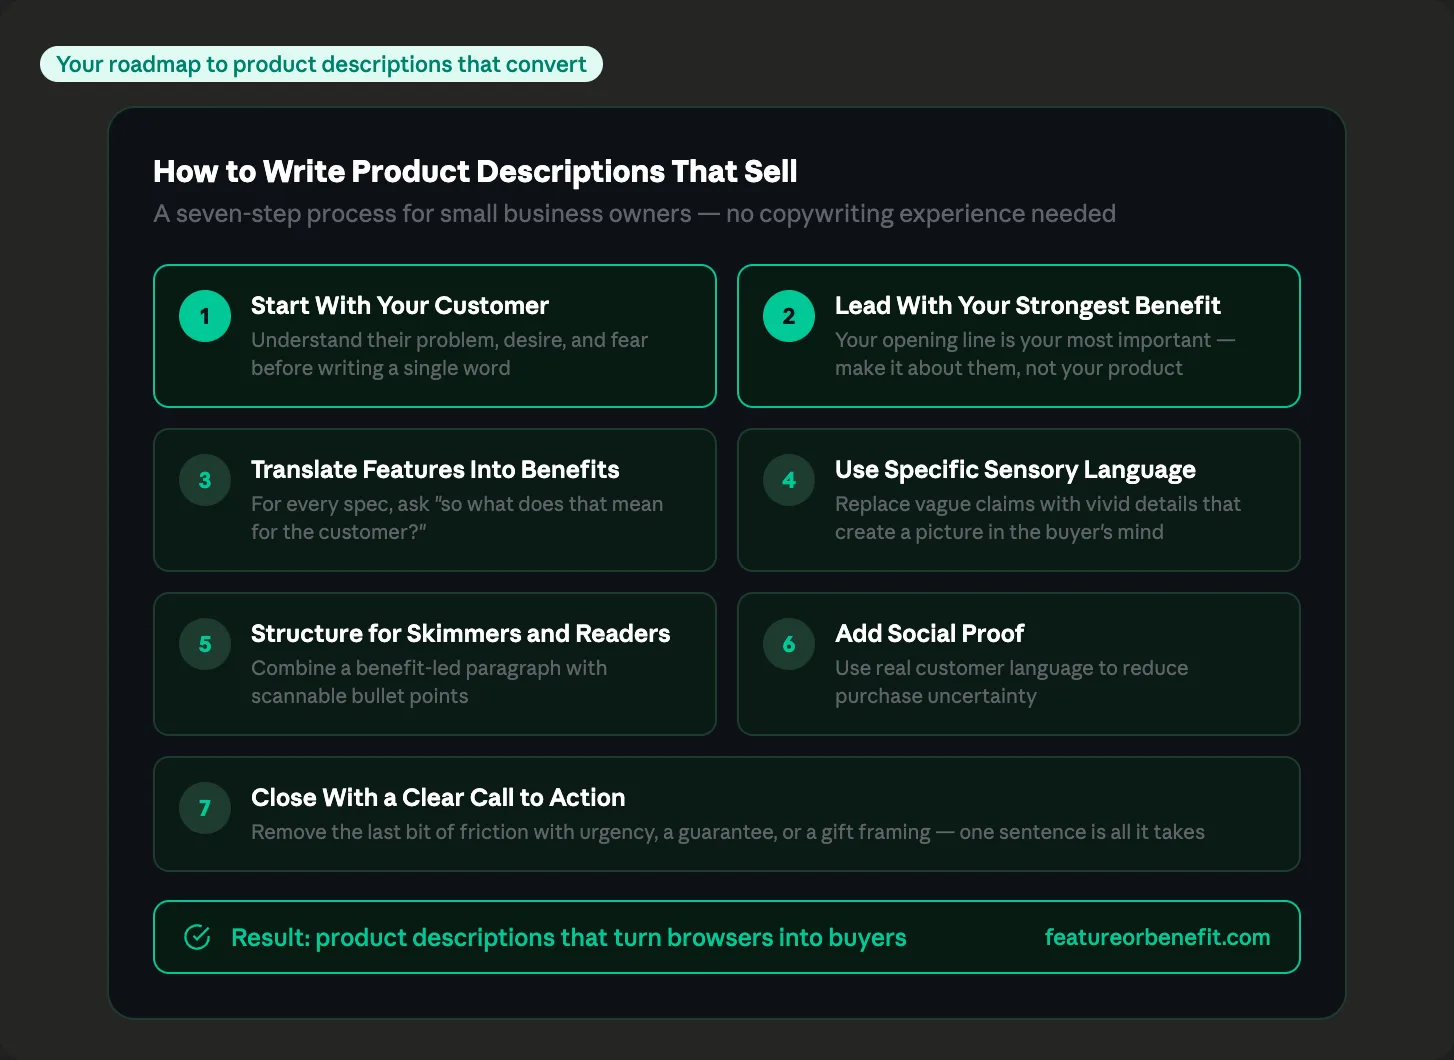
Task: Click the step 1 number circle
Action: pos(205,316)
